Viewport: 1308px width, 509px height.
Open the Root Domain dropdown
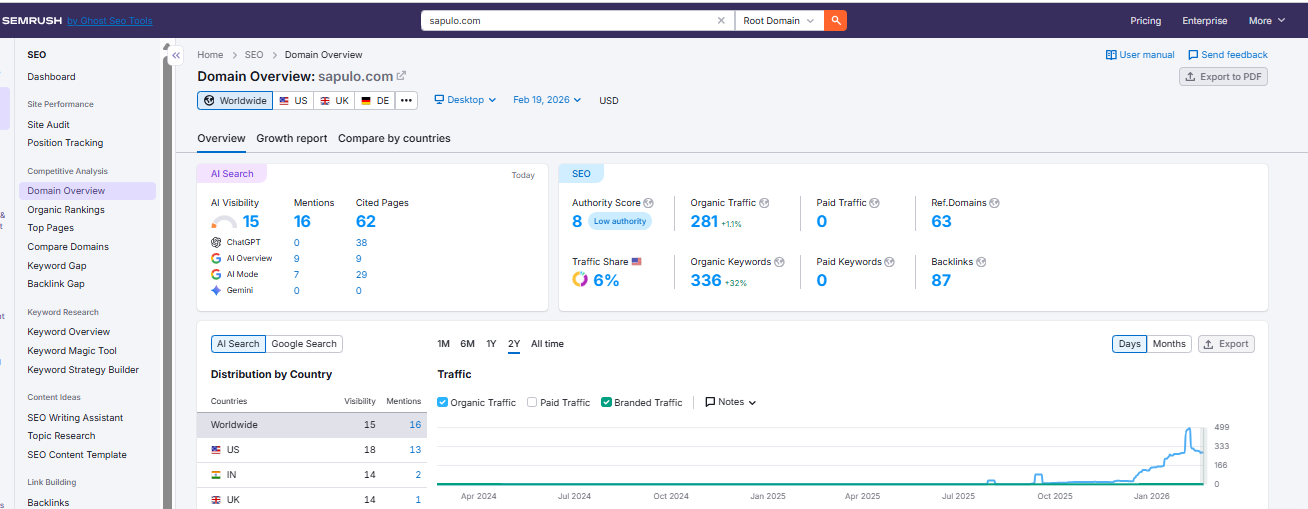[x=779, y=20]
